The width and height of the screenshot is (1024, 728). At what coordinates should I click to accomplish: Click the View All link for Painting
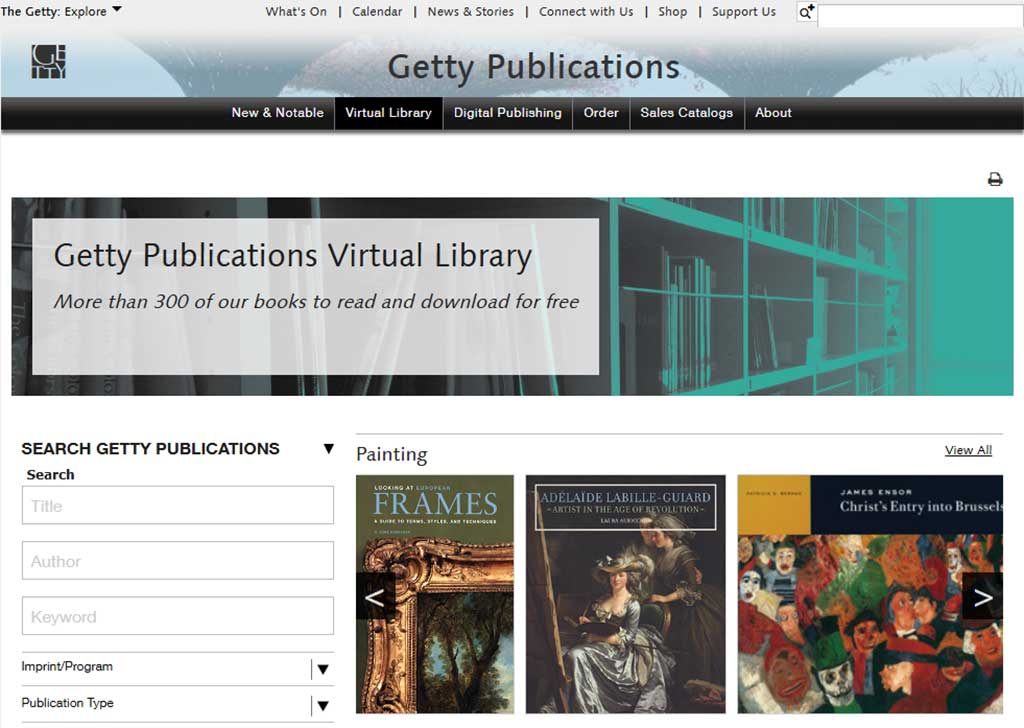967,450
